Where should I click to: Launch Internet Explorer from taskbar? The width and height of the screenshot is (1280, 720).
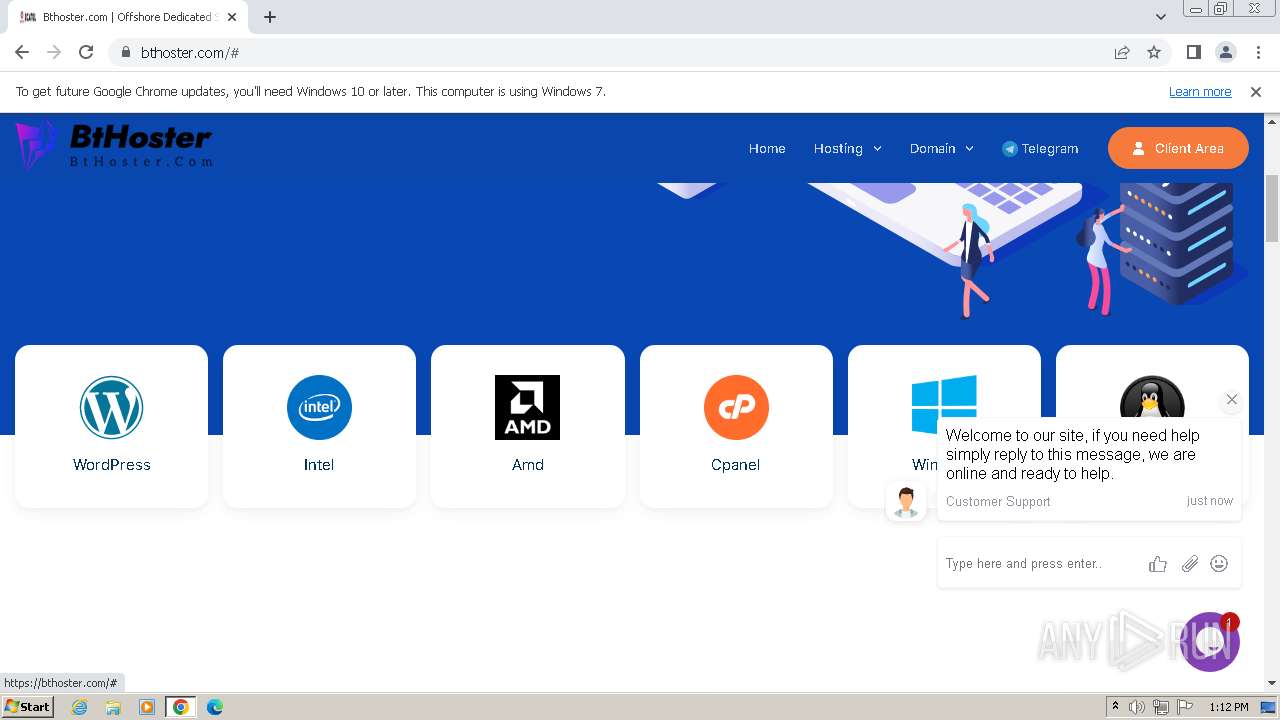[79, 707]
